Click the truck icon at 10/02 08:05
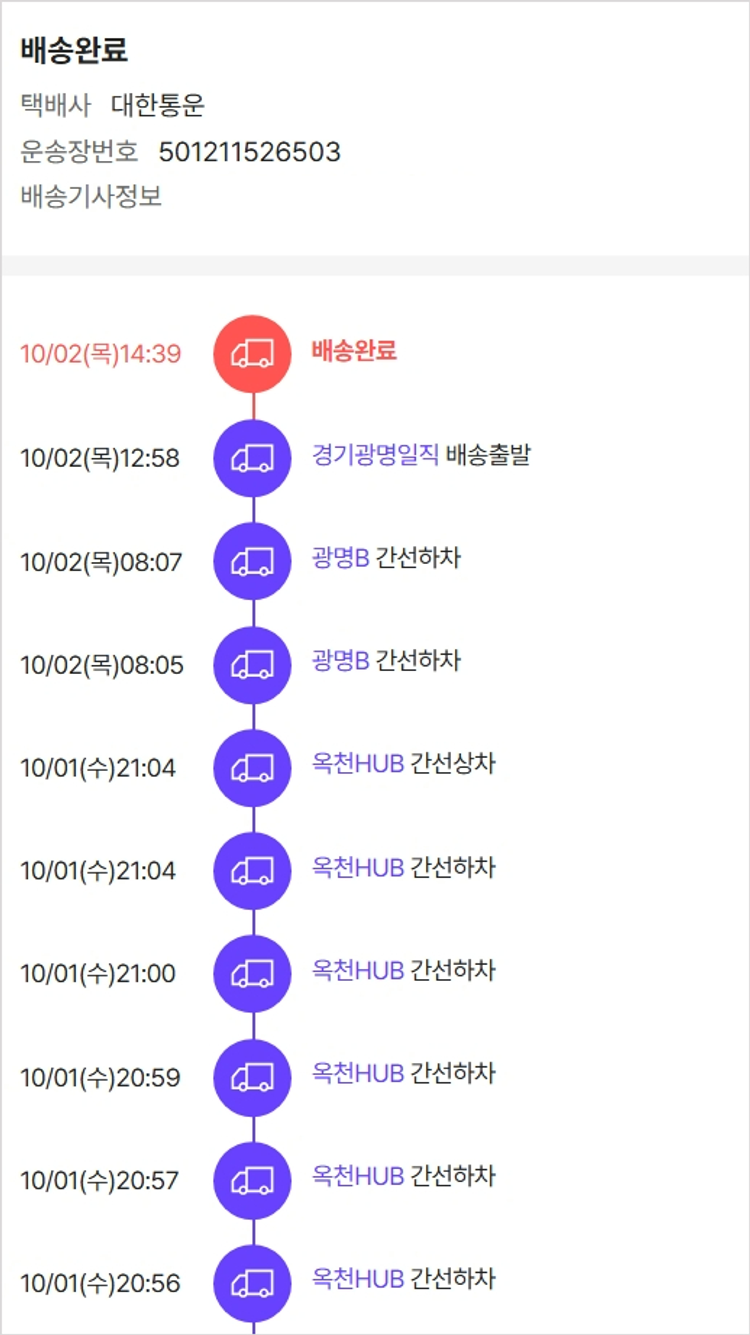The height and width of the screenshot is (1335, 750). coord(253,664)
